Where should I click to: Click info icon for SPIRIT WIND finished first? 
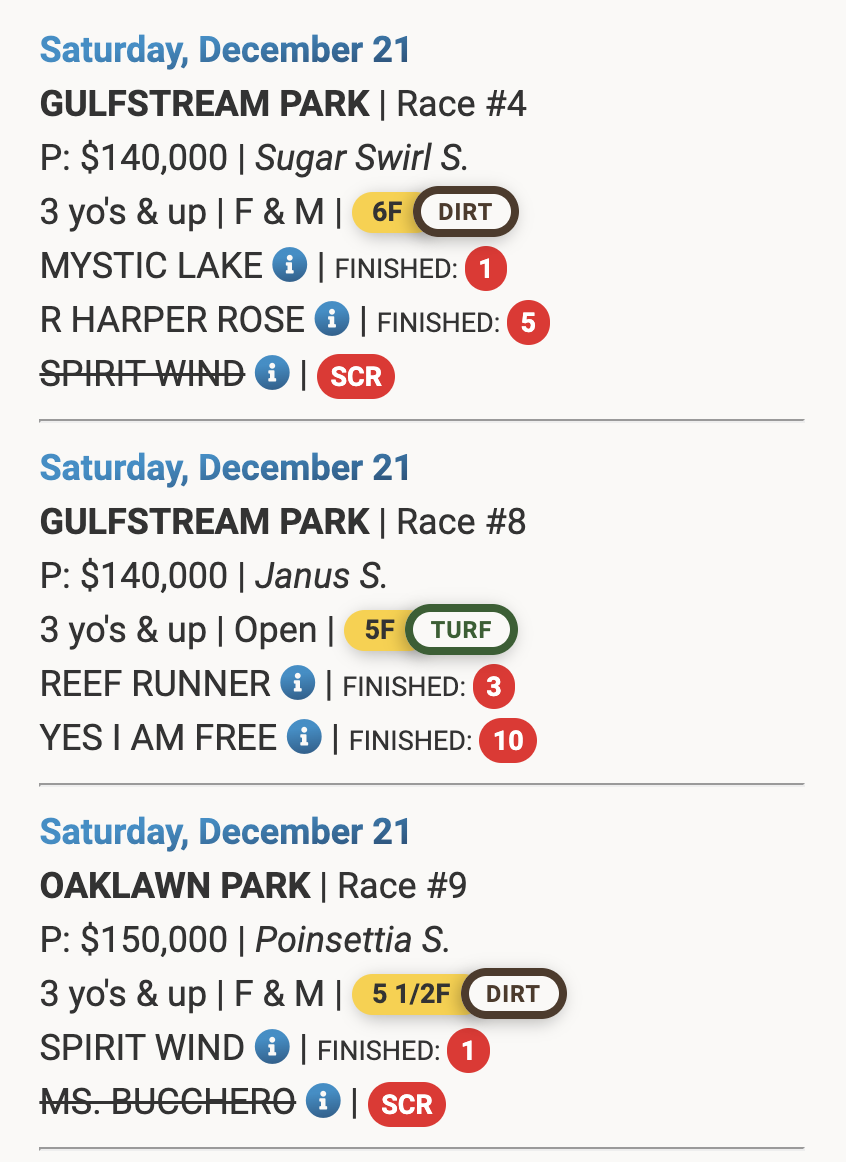271,1048
